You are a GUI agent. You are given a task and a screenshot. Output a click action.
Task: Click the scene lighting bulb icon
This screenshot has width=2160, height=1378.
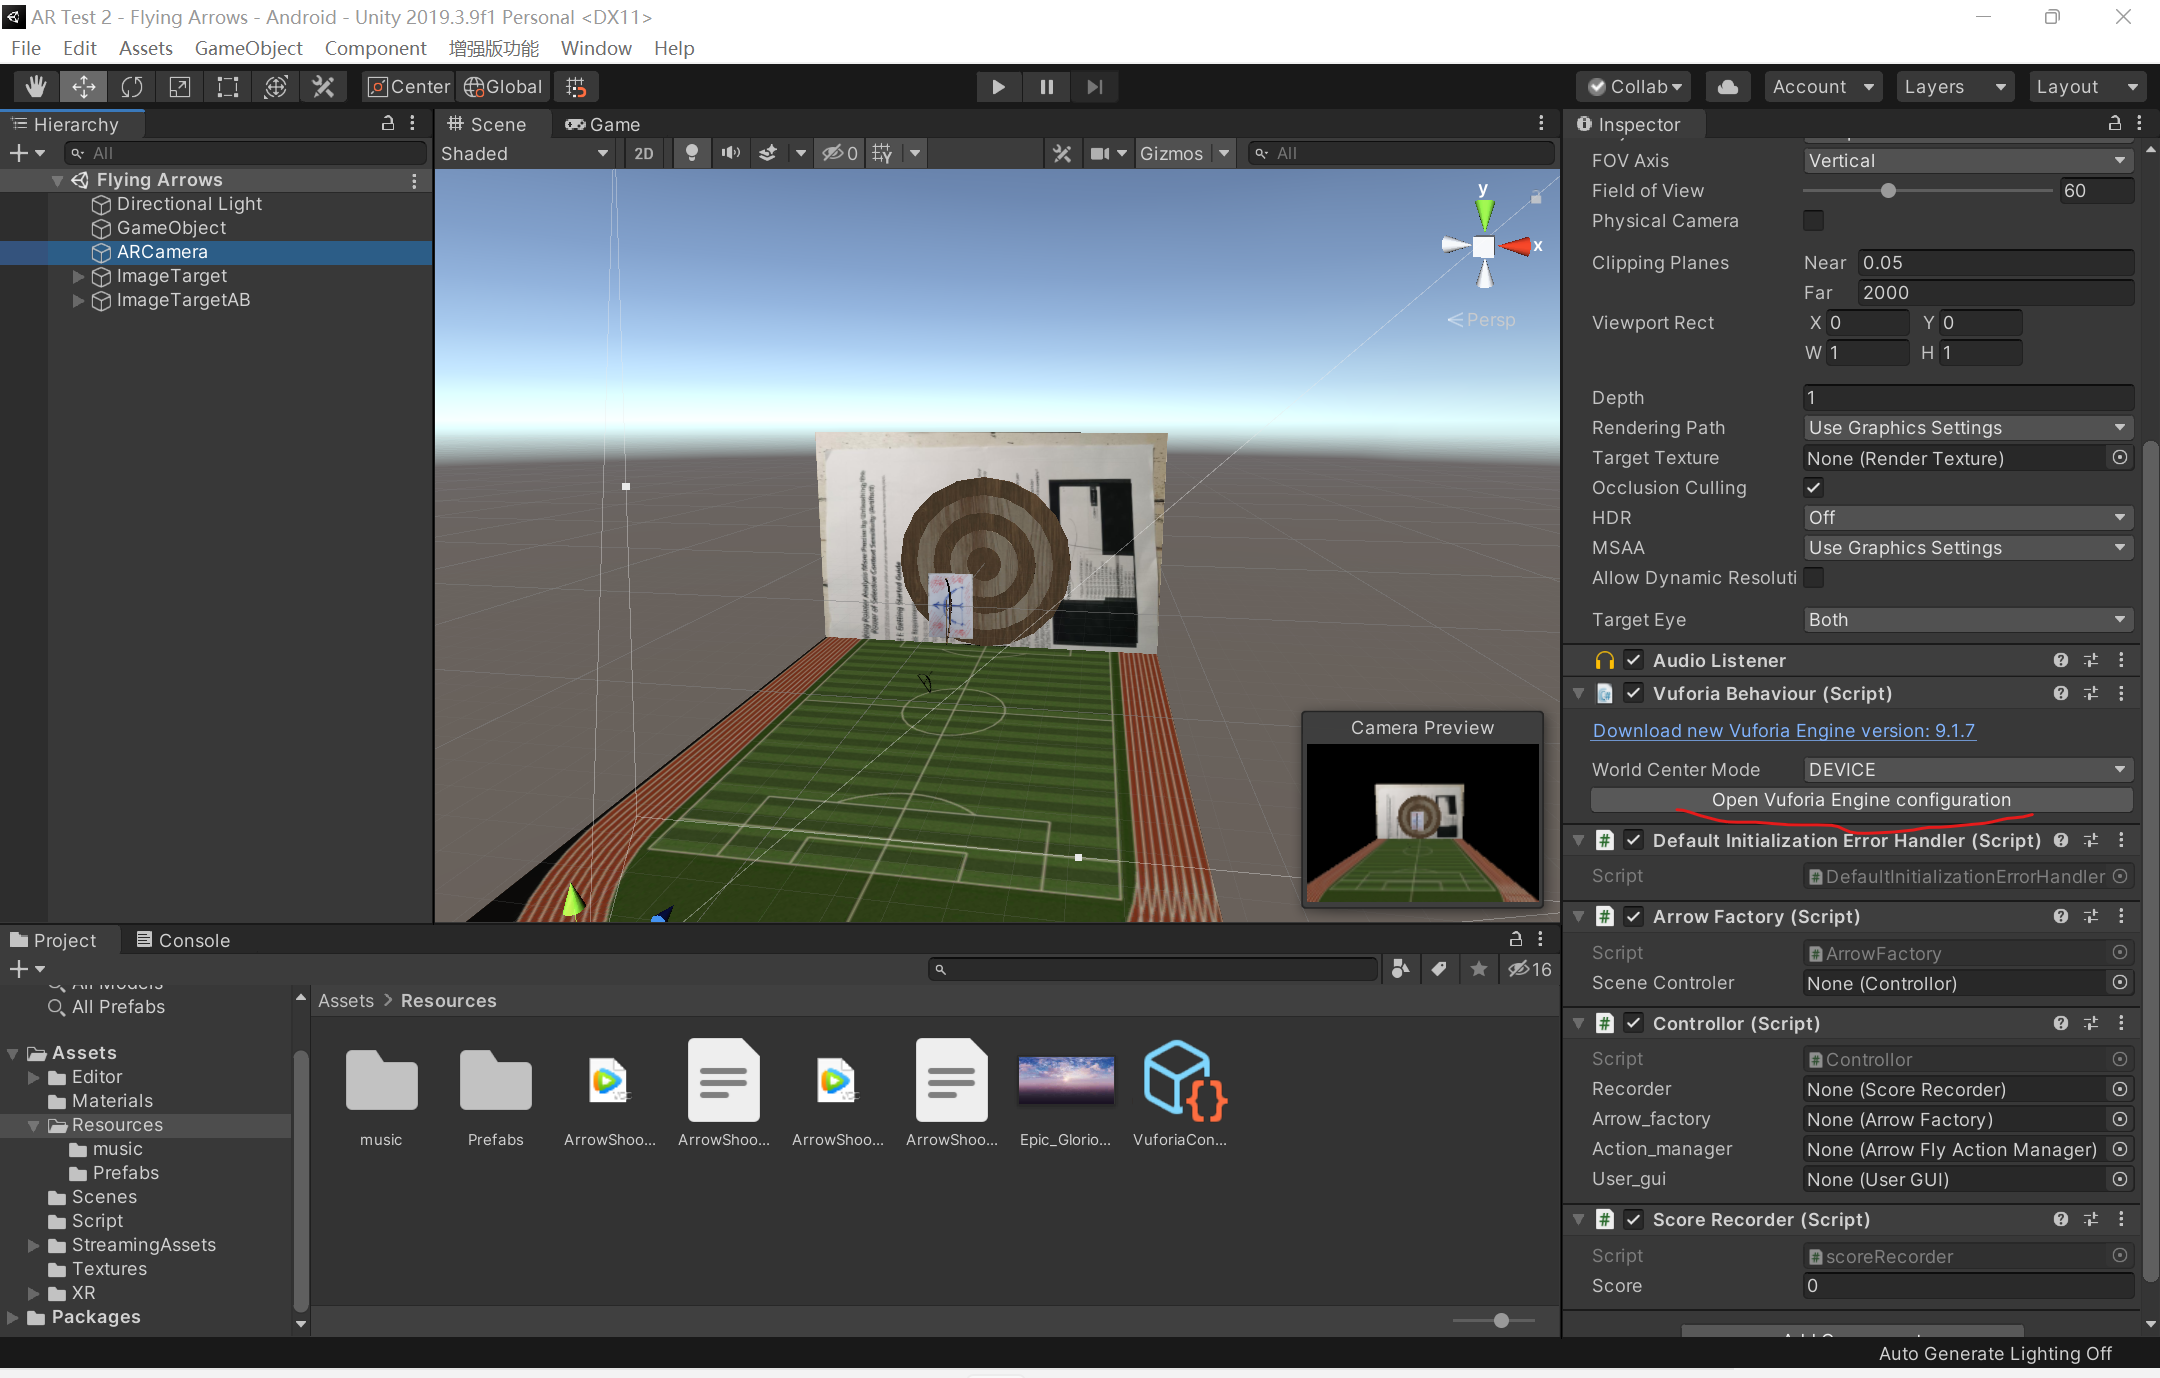691,153
